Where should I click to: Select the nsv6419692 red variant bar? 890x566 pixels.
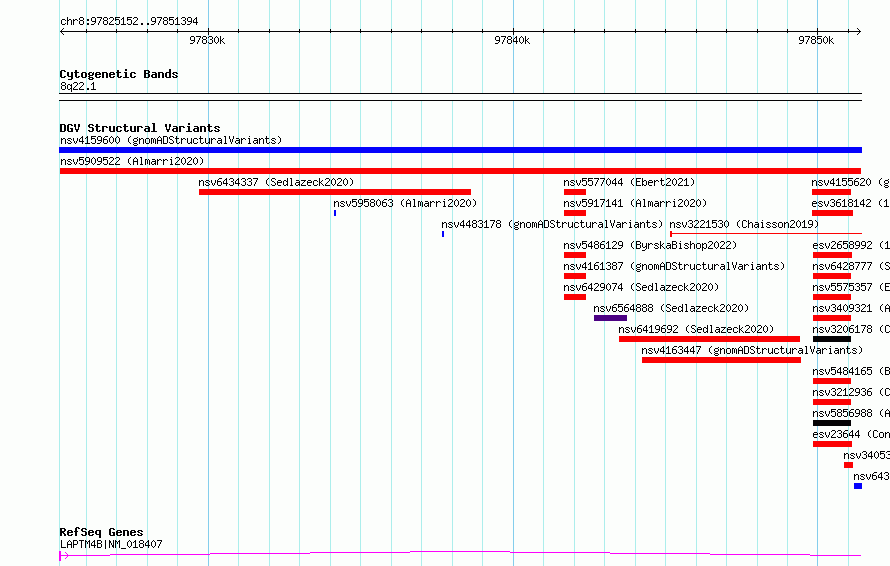tap(709, 339)
